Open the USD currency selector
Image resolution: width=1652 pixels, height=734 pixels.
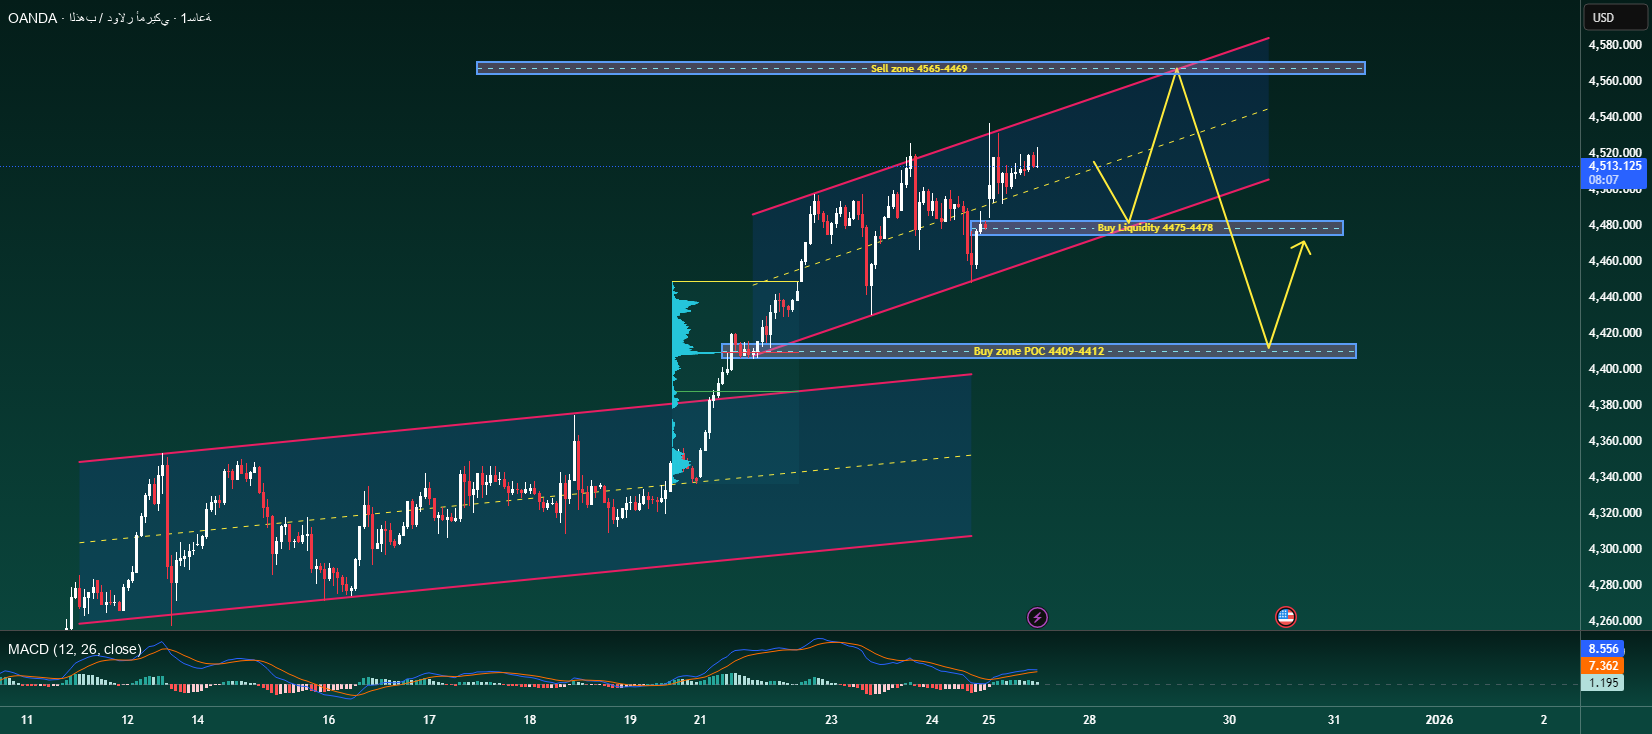pos(1603,17)
